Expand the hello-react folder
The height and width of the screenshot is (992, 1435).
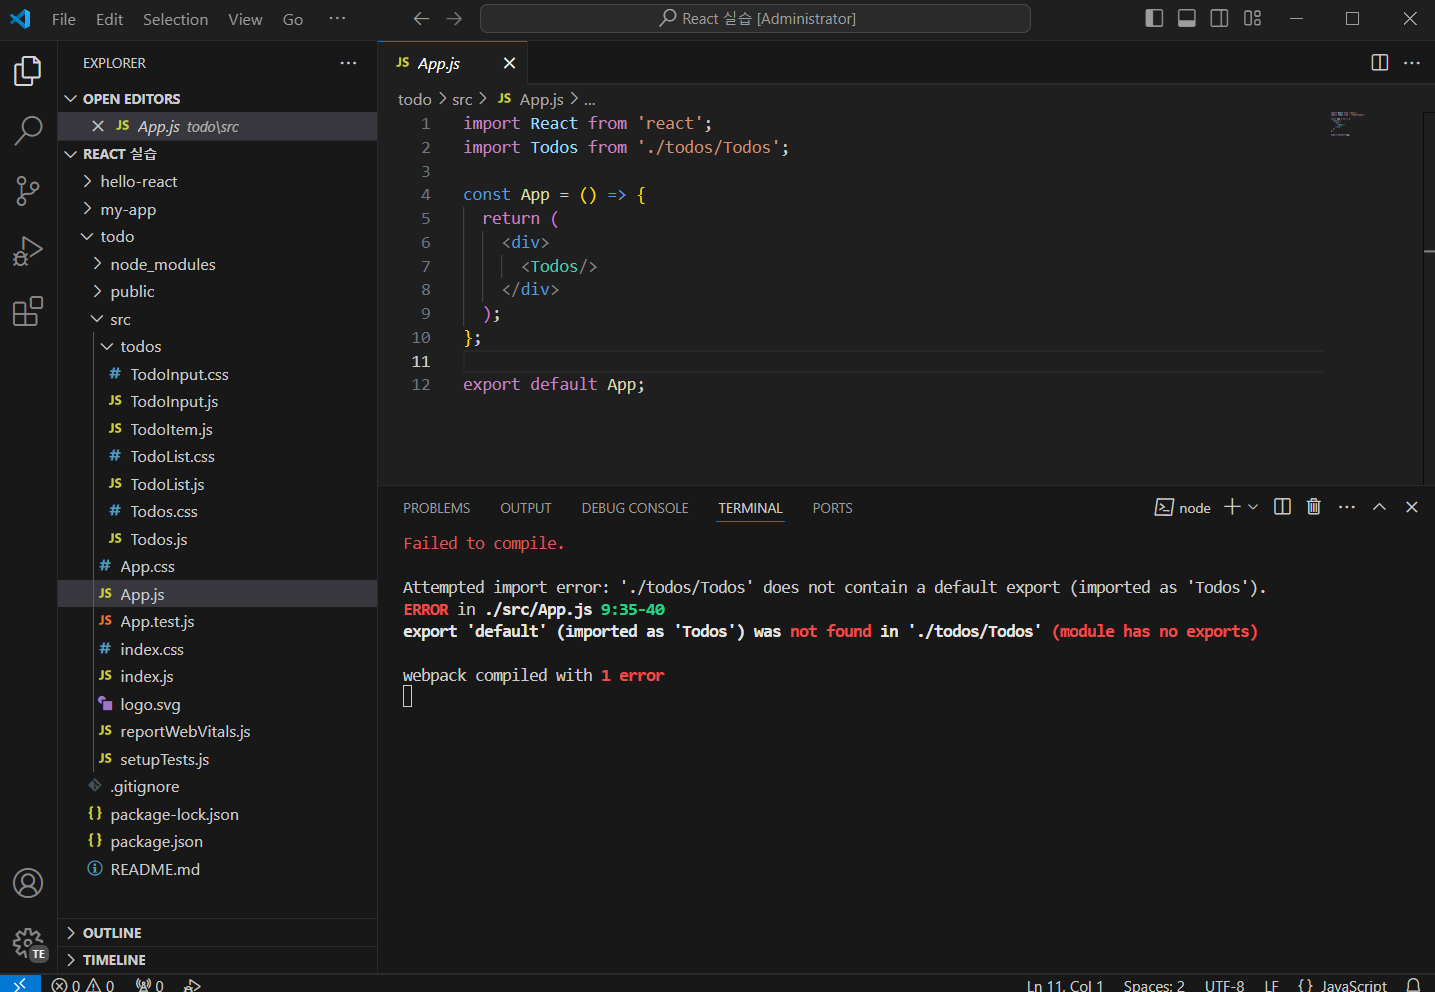pyautogui.click(x=218, y=181)
